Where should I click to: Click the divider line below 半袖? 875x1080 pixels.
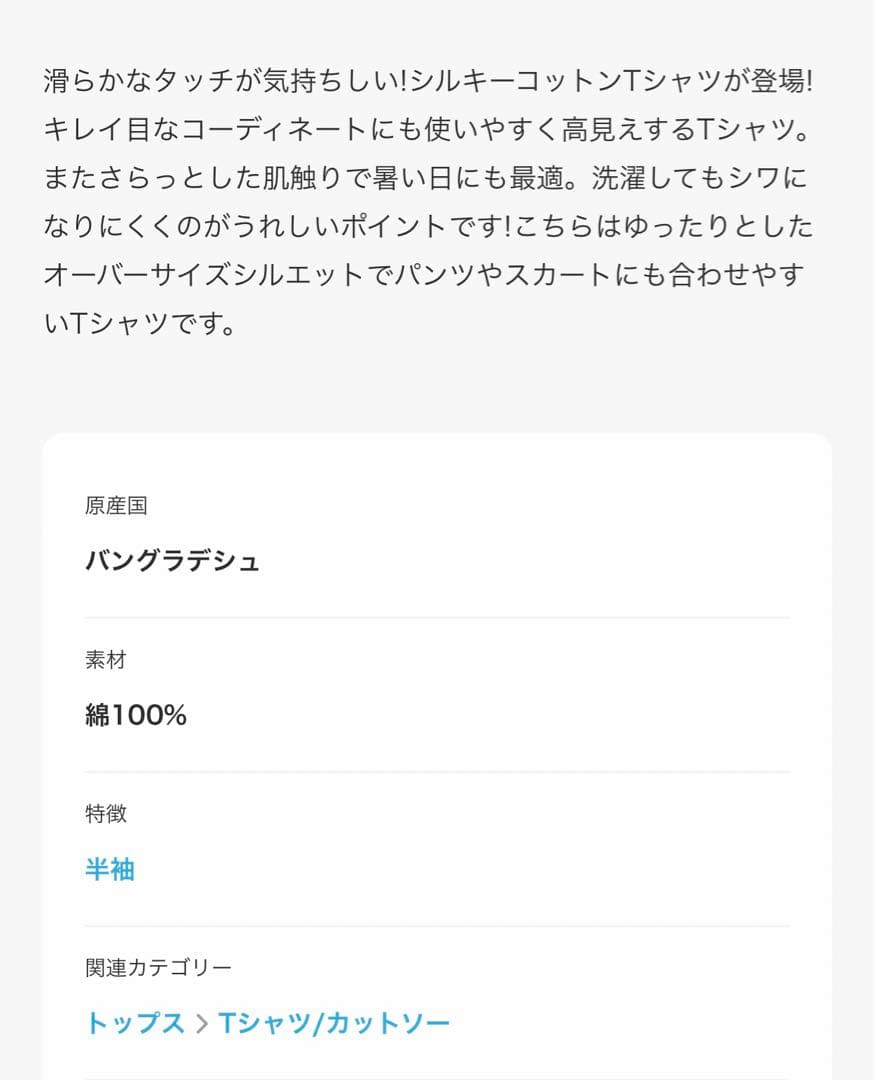coord(437,926)
